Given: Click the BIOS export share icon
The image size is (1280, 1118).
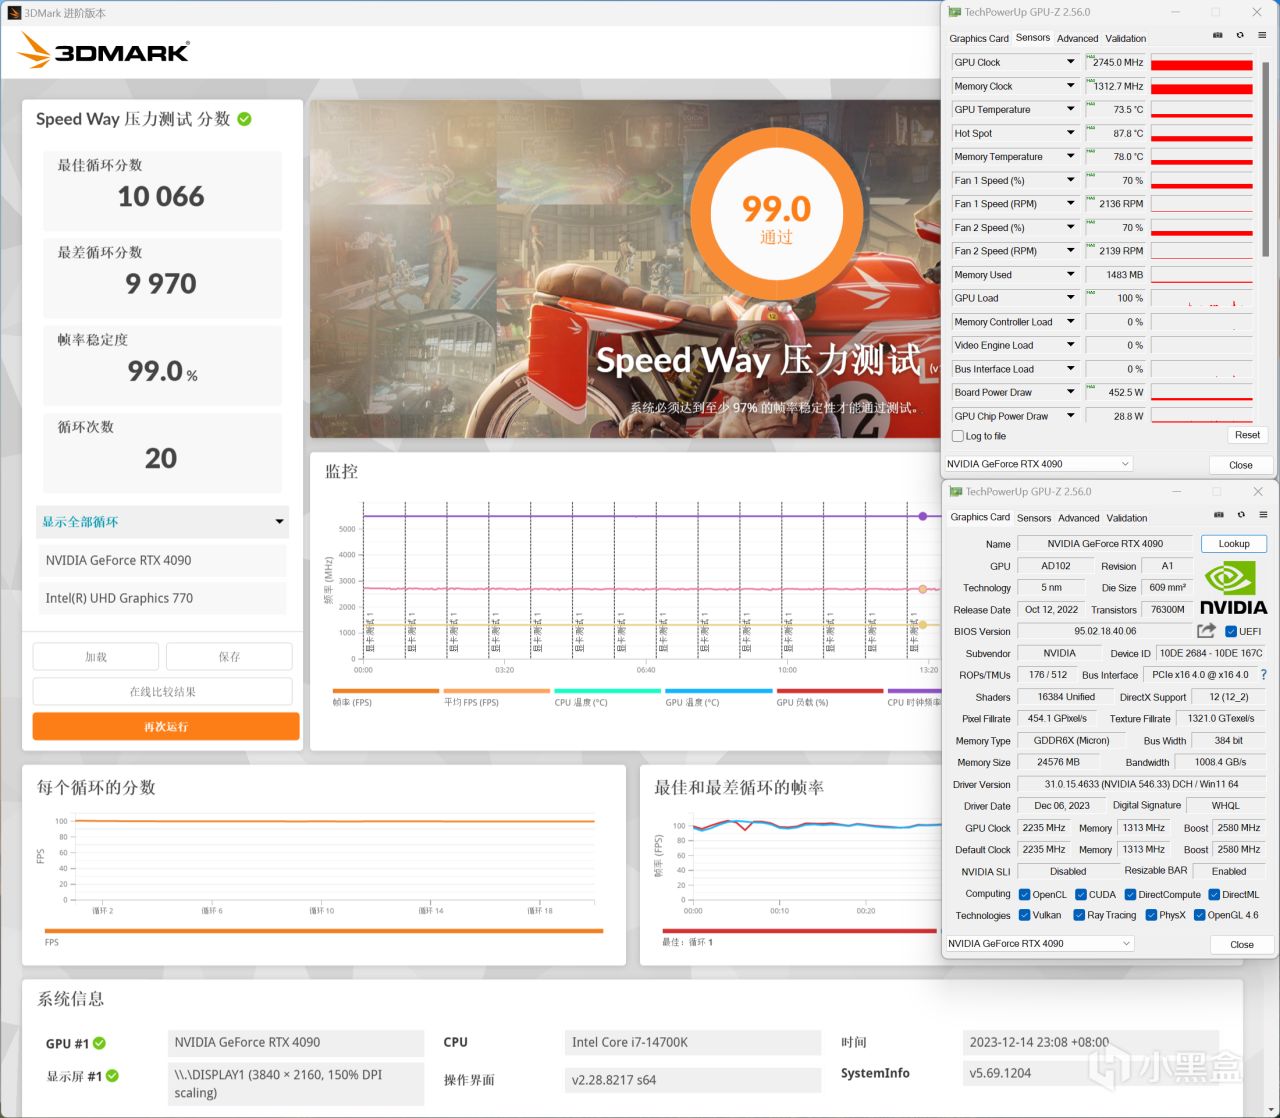Looking at the screenshot, I should (x=1206, y=631).
